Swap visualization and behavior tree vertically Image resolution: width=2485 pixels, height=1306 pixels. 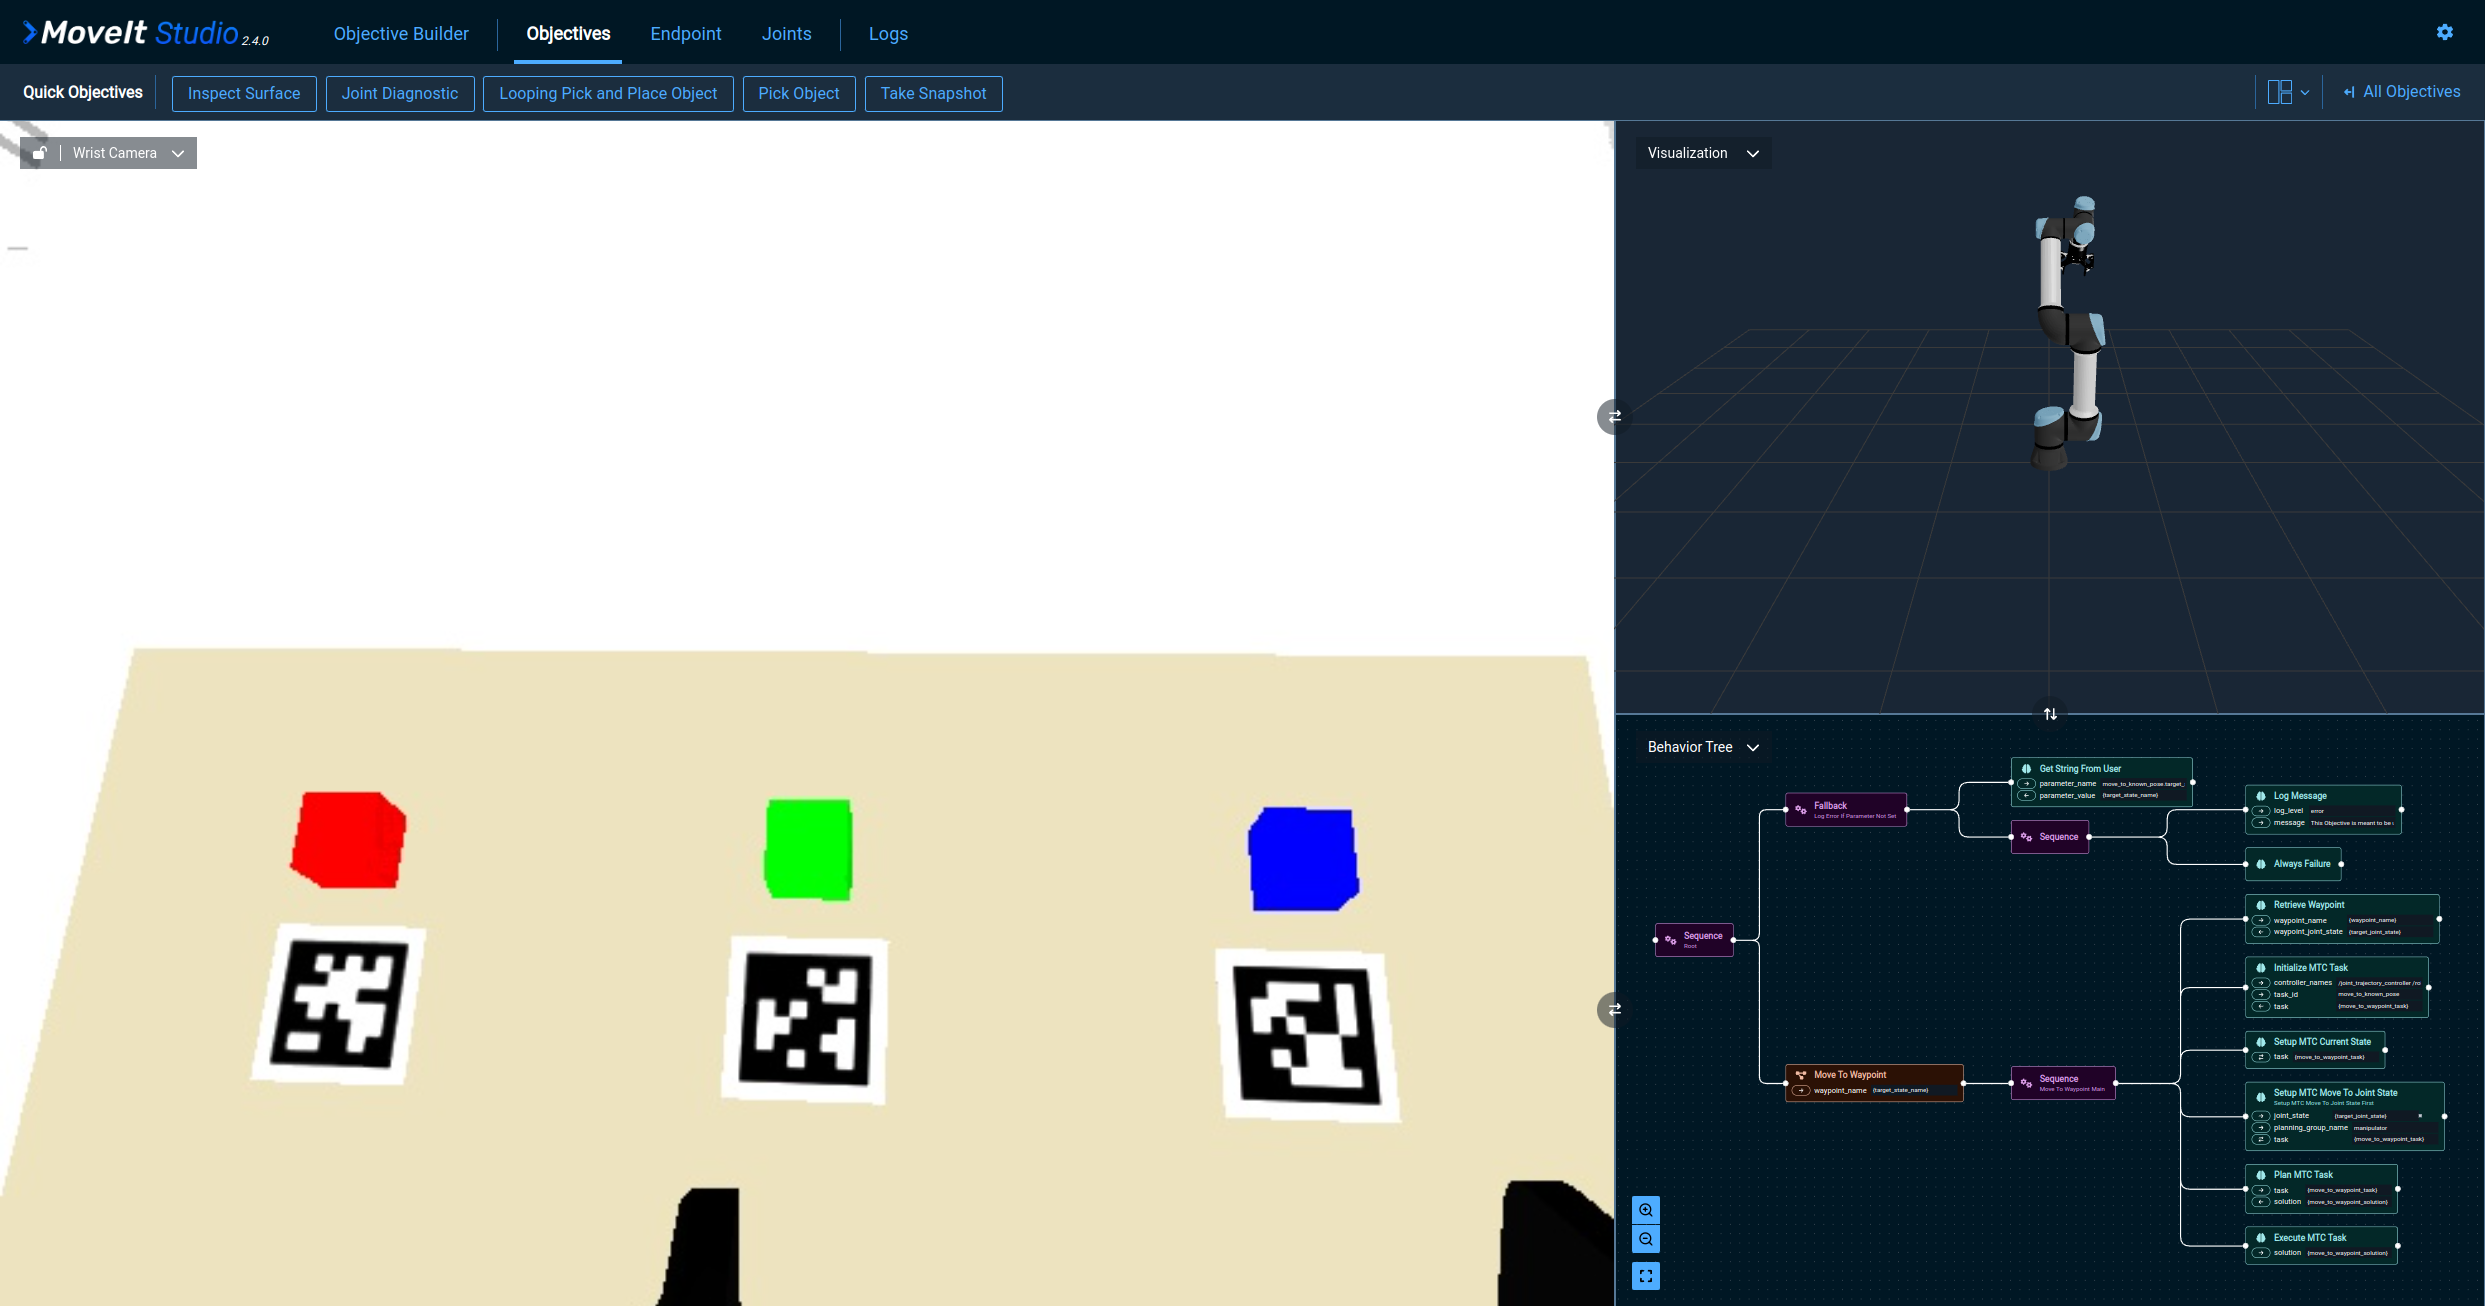(x=2050, y=713)
